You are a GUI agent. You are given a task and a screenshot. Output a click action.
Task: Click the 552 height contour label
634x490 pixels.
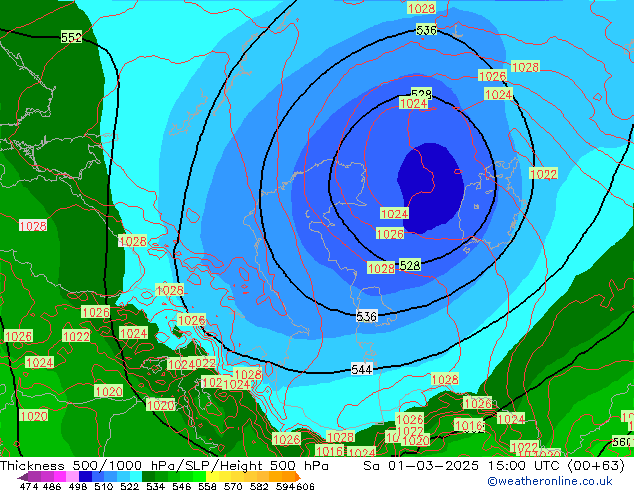point(71,37)
